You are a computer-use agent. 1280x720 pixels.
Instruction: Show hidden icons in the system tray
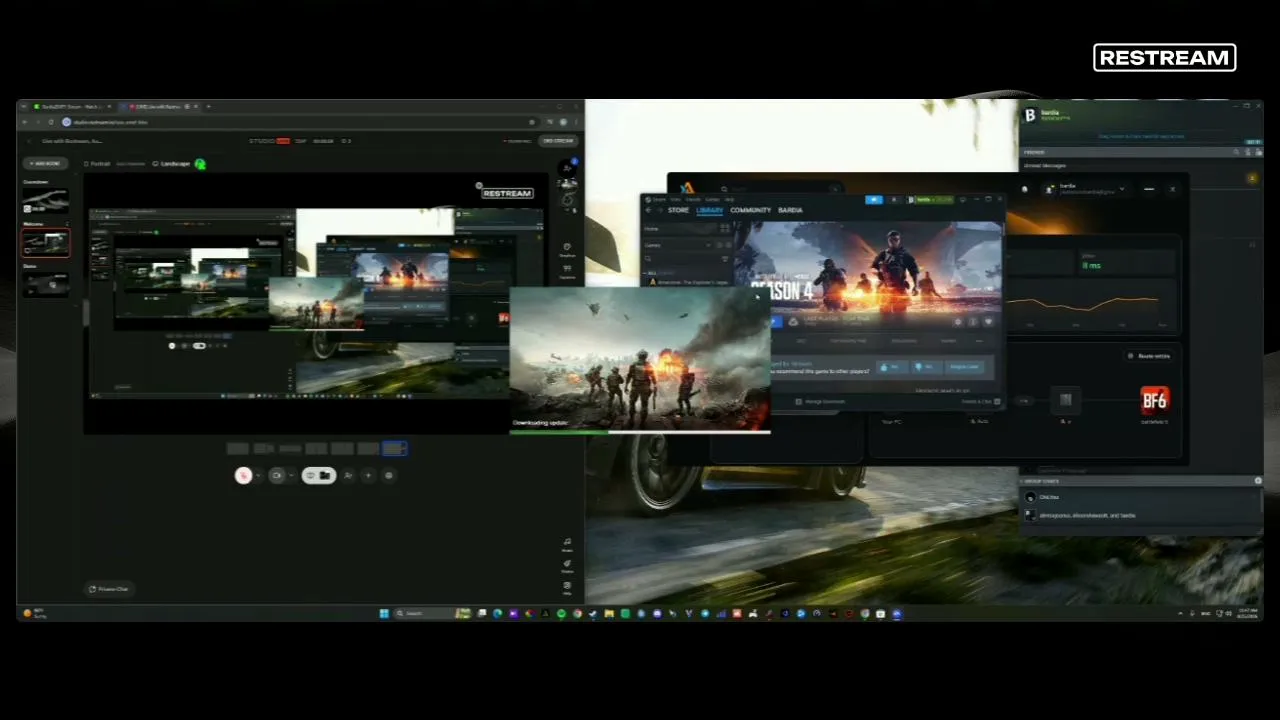1180,614
